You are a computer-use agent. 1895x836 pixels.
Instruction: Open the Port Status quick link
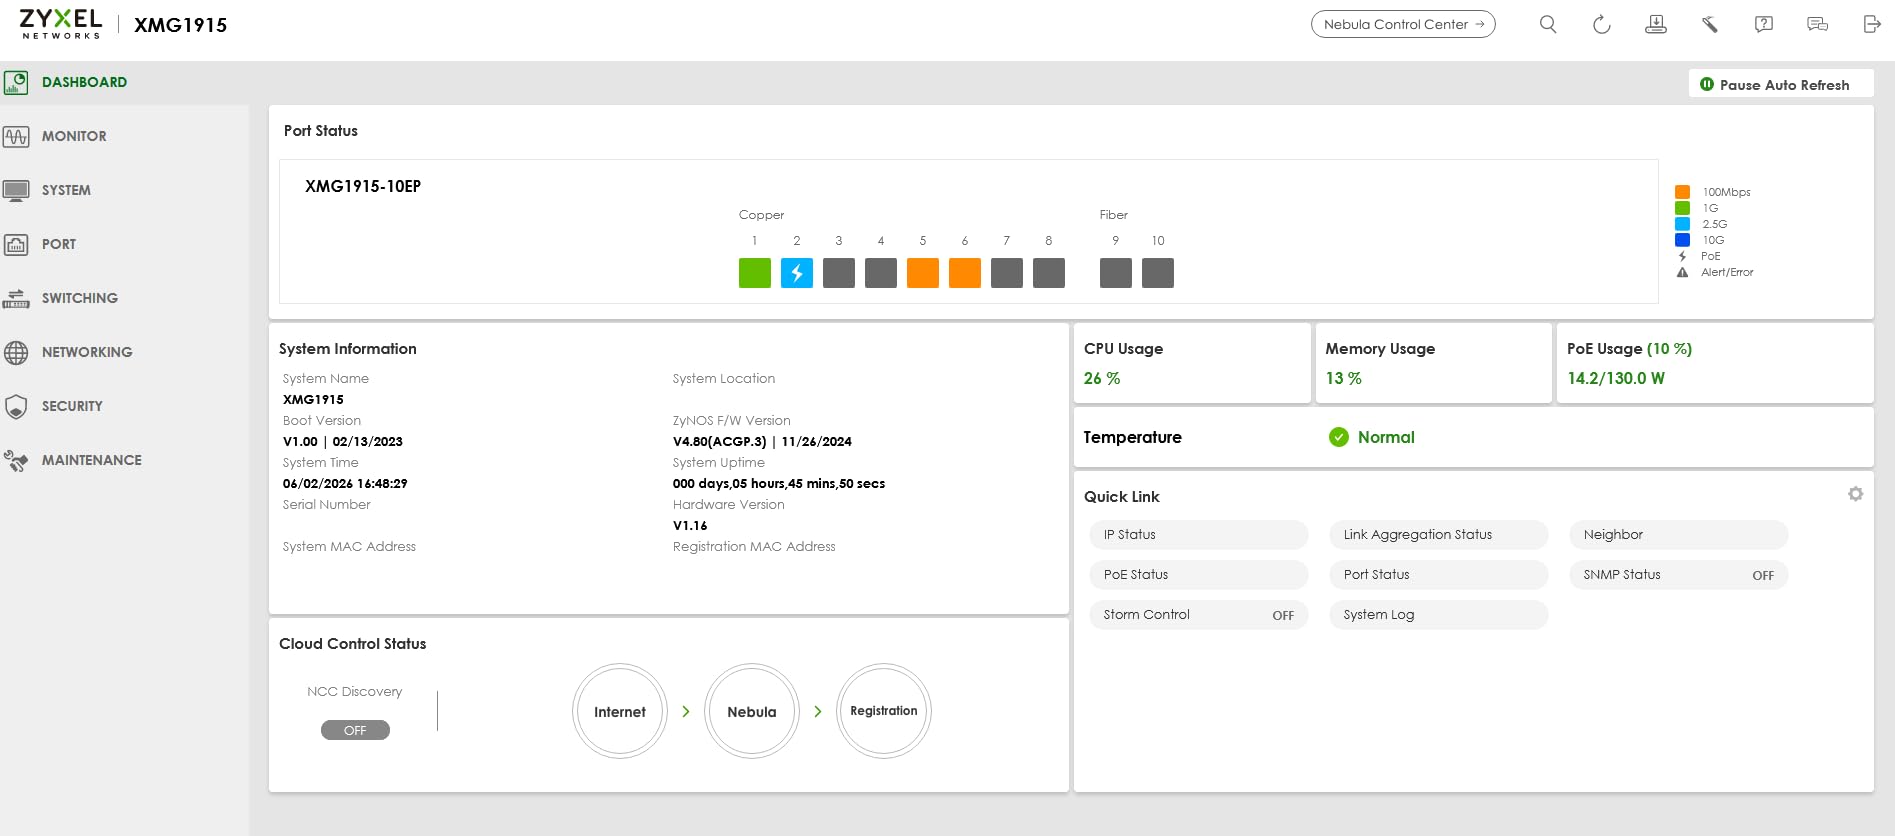(1438, 575)
